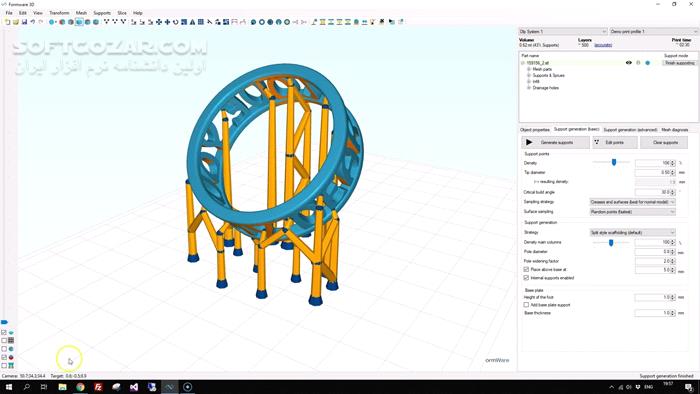Toggle the part visibility eye icon
Screen dimensions: 700x394
[x=629, y=63]
